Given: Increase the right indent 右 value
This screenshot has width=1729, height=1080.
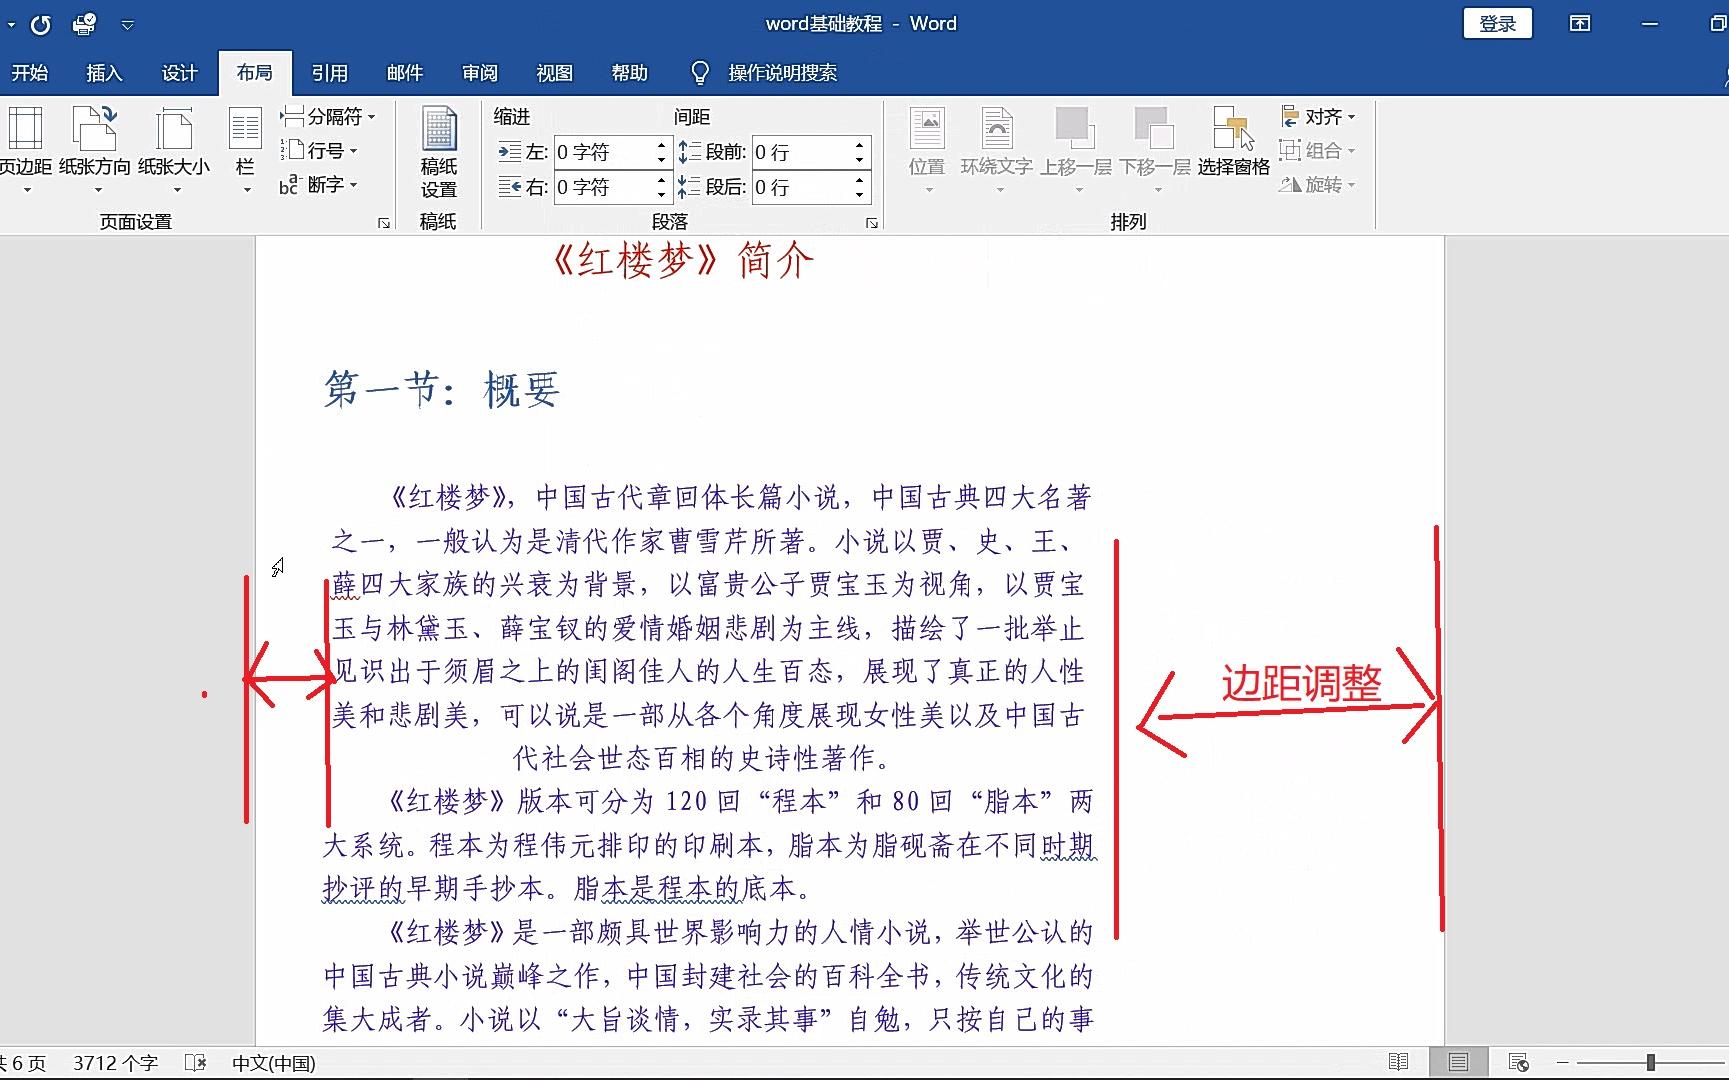Looking at the screenshot, I should pyautogui.click(x=661, y=180).
